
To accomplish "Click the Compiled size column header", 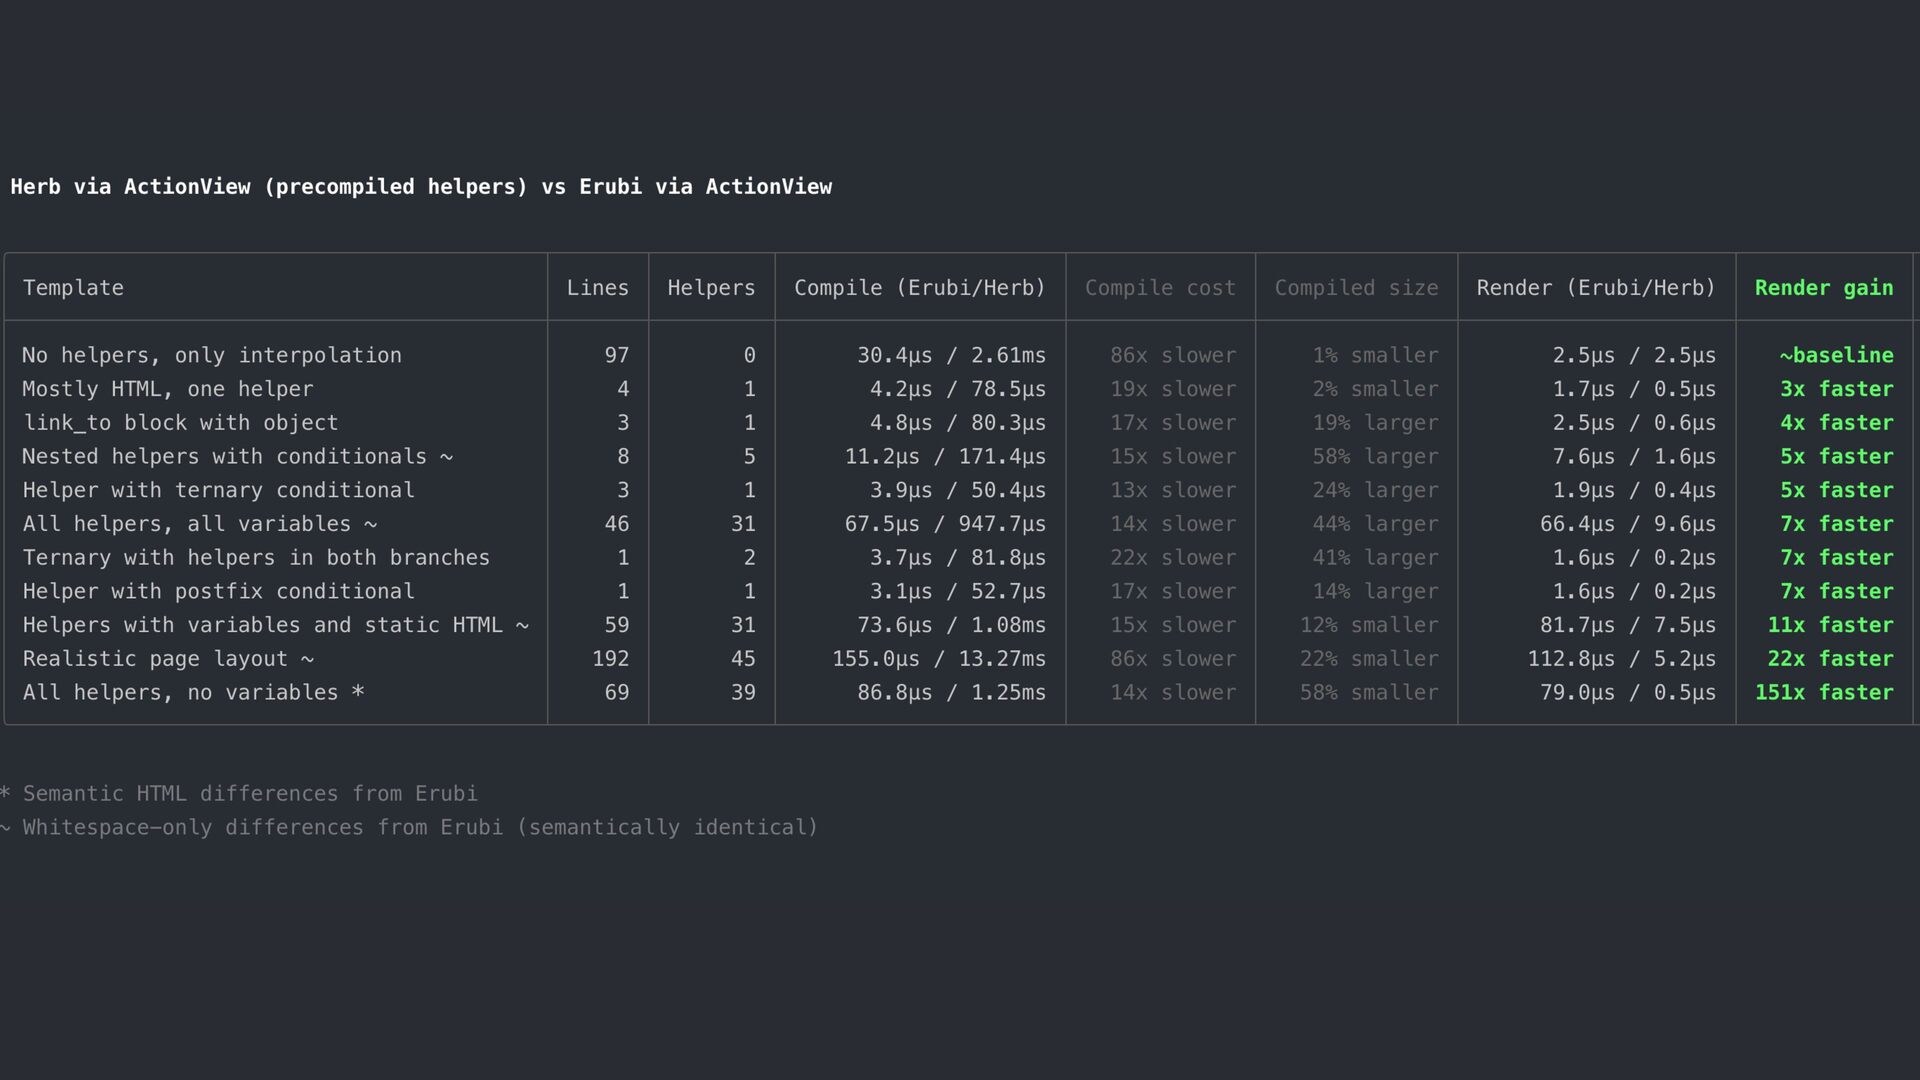I will 1356,288.
